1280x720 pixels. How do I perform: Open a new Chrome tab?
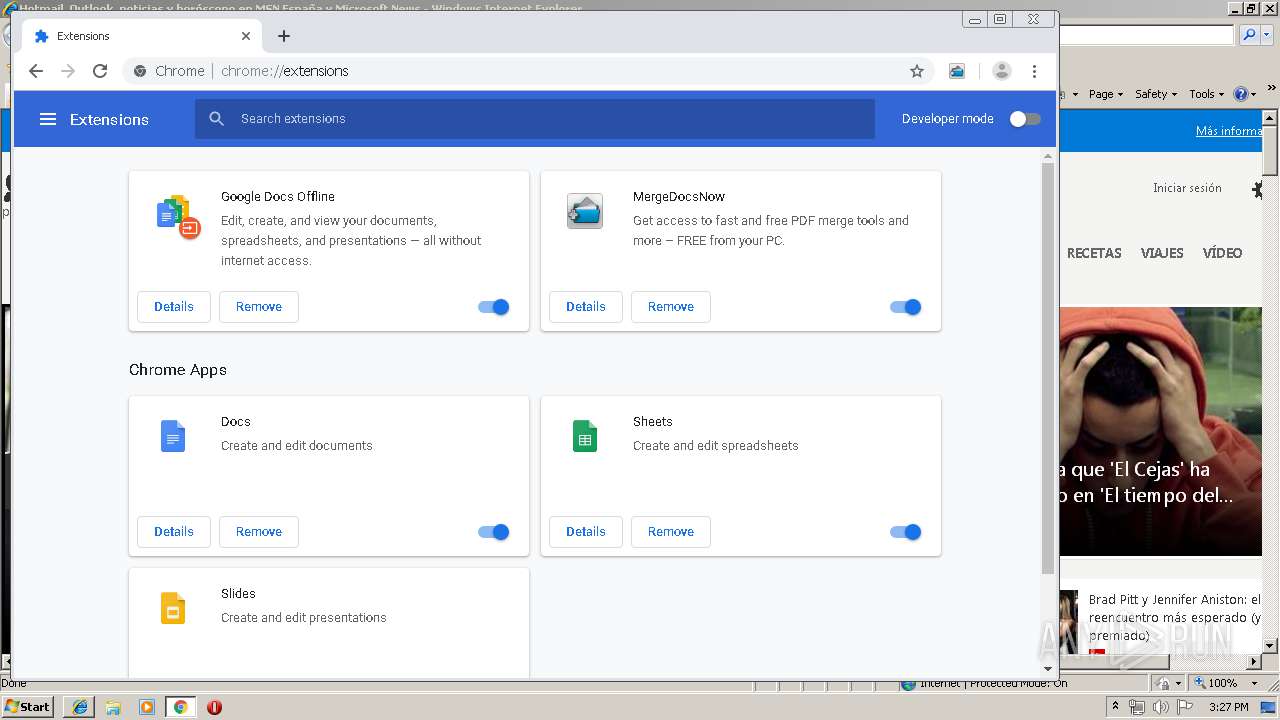coord(284,36)
